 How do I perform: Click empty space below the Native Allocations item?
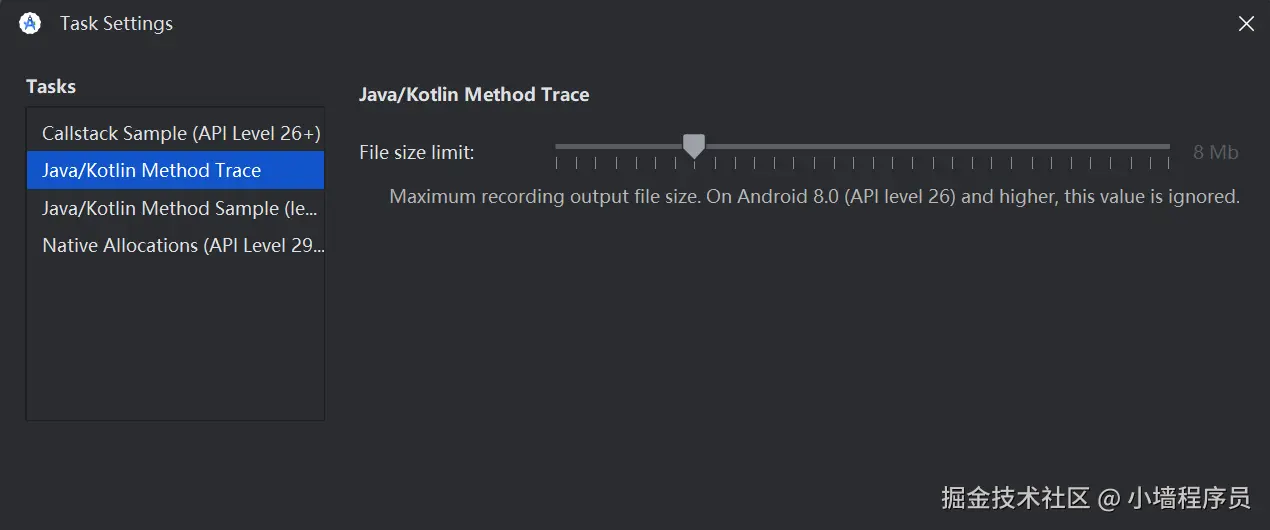click(x=175, y=340)
